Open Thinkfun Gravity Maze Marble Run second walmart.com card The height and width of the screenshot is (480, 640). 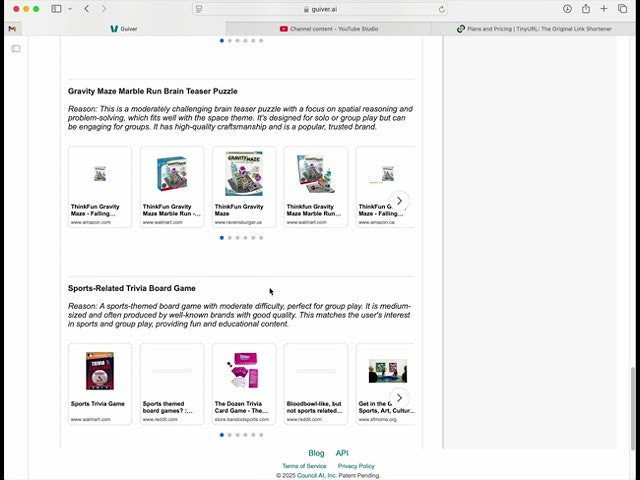pos(316,187)
